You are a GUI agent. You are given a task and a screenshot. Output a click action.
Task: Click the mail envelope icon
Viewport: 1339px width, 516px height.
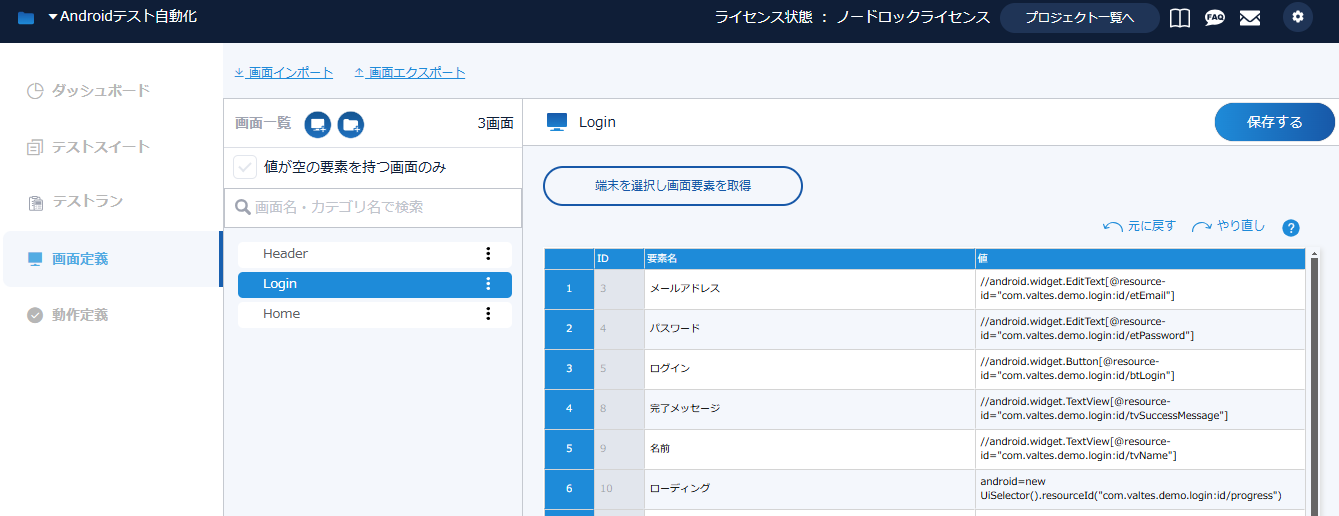click(x=1250, y=18)
